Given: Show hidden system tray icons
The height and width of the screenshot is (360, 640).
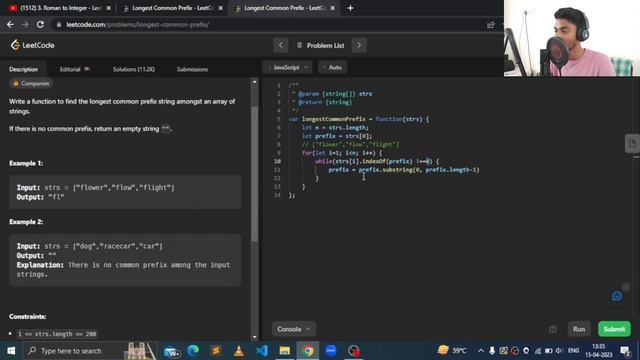Looking at the screenshot, I should pyautogui.click(x=481, y=351).
